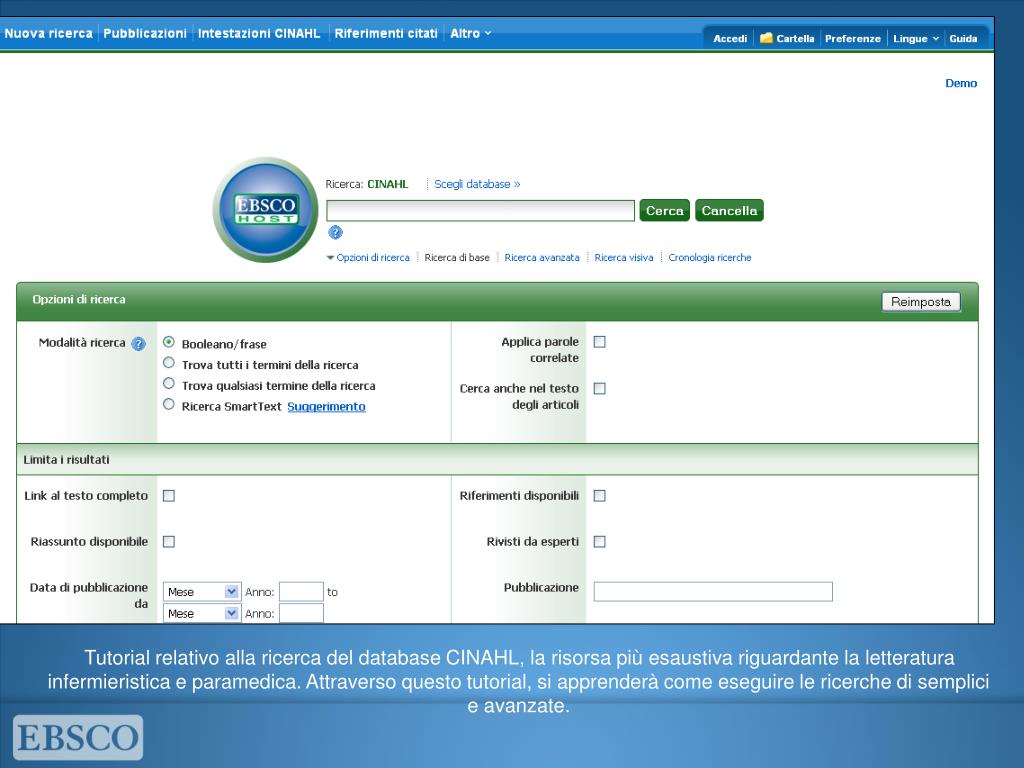Click EBSCO logo at slide bottom
The height and width of the screenshot is (768, 1024).
78,737
